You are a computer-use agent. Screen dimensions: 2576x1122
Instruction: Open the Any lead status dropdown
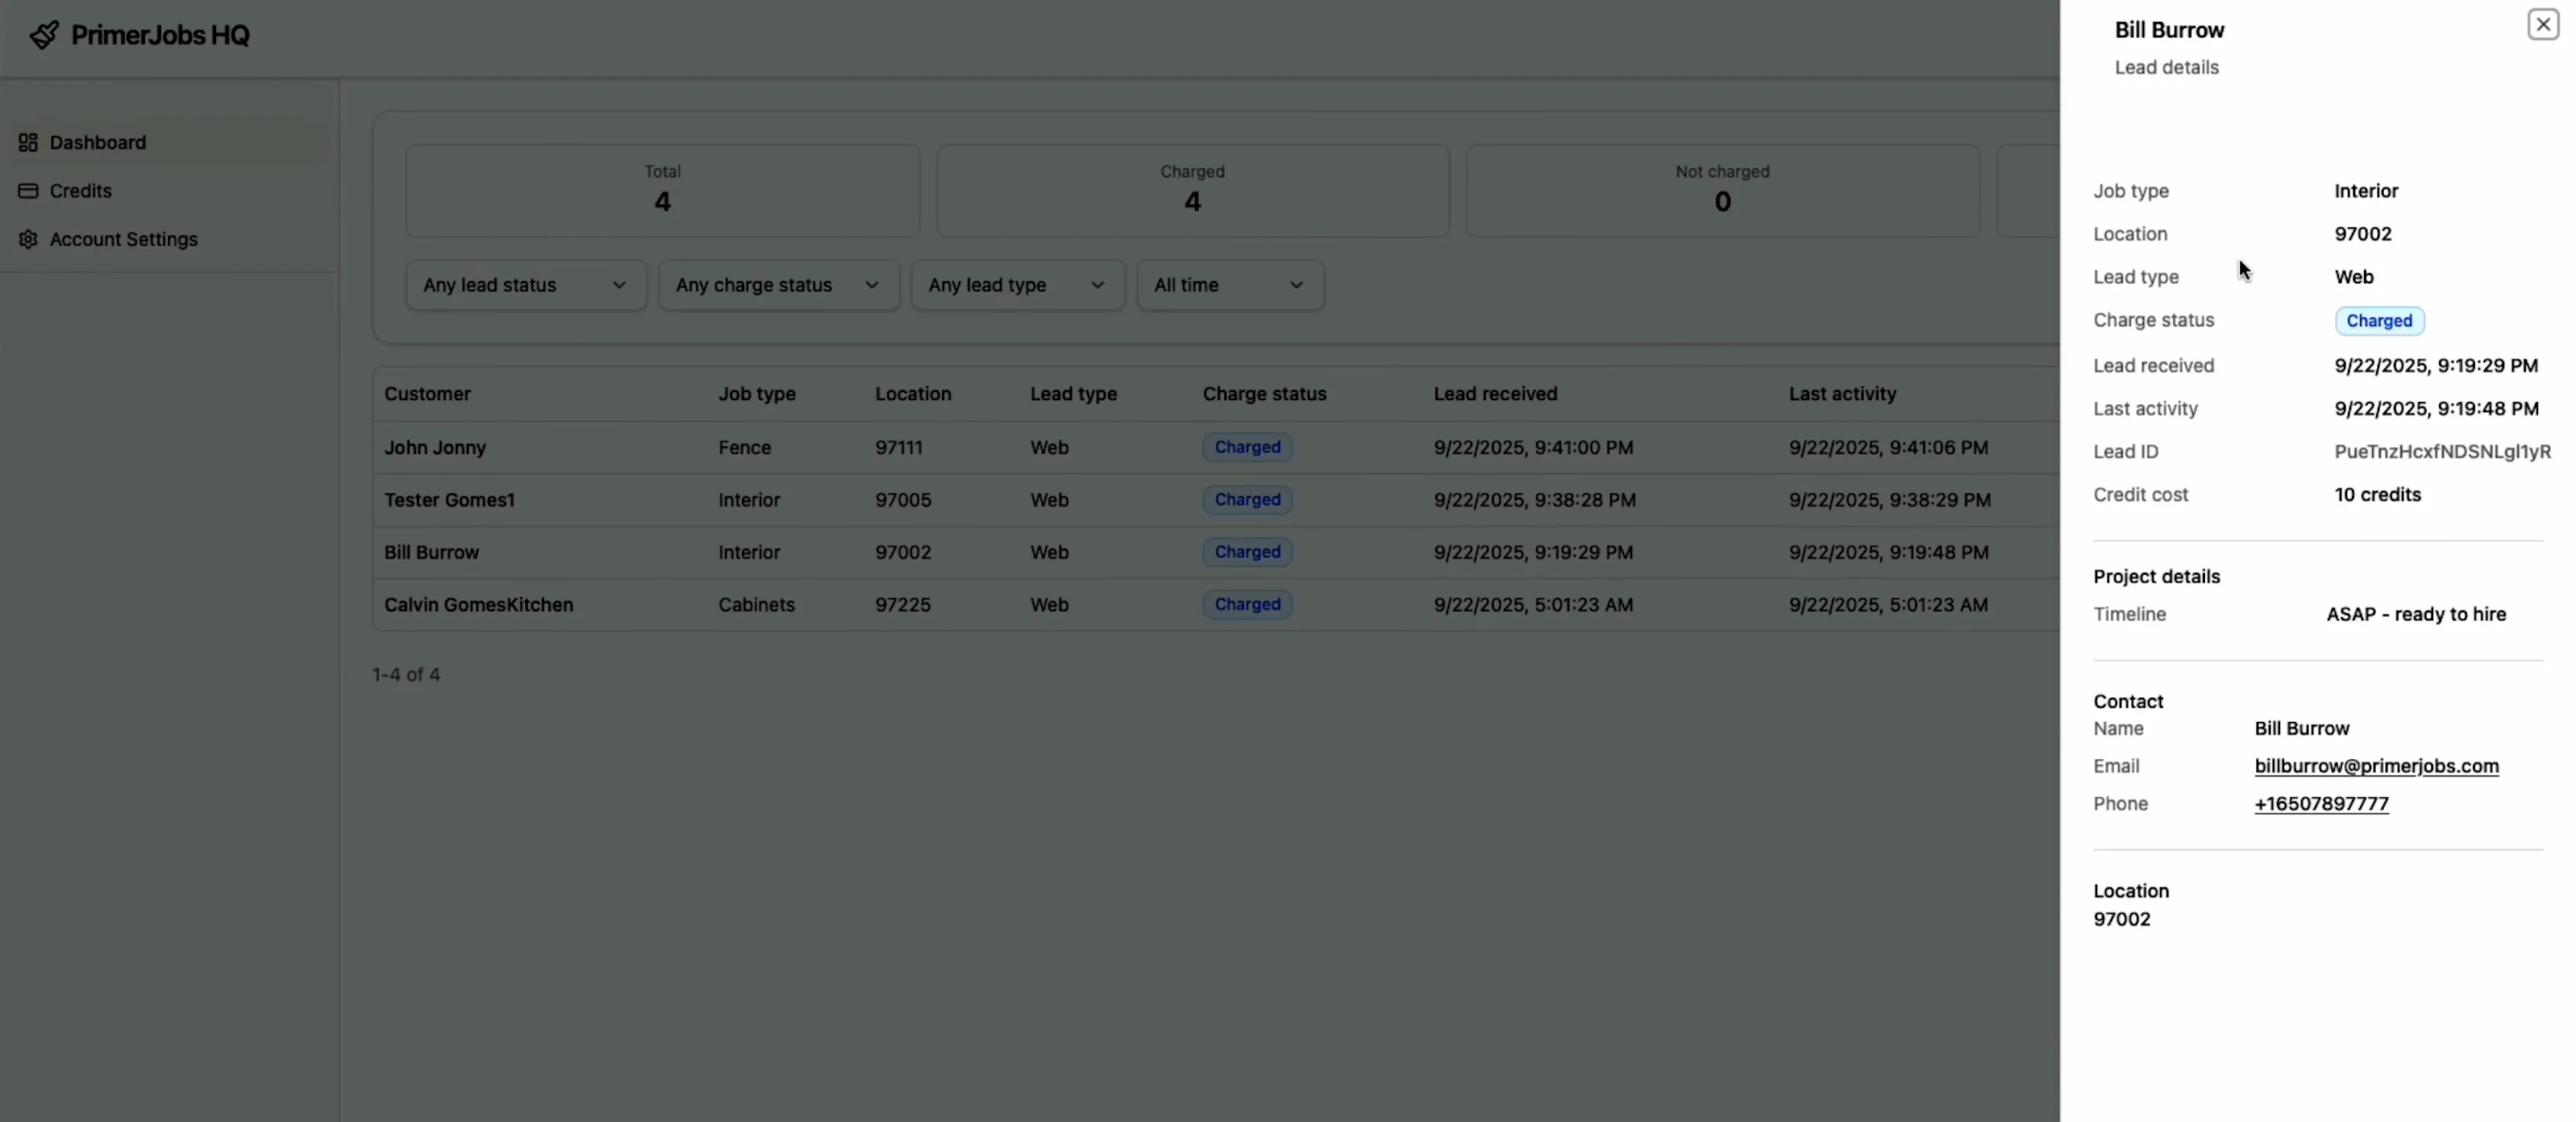525,285
